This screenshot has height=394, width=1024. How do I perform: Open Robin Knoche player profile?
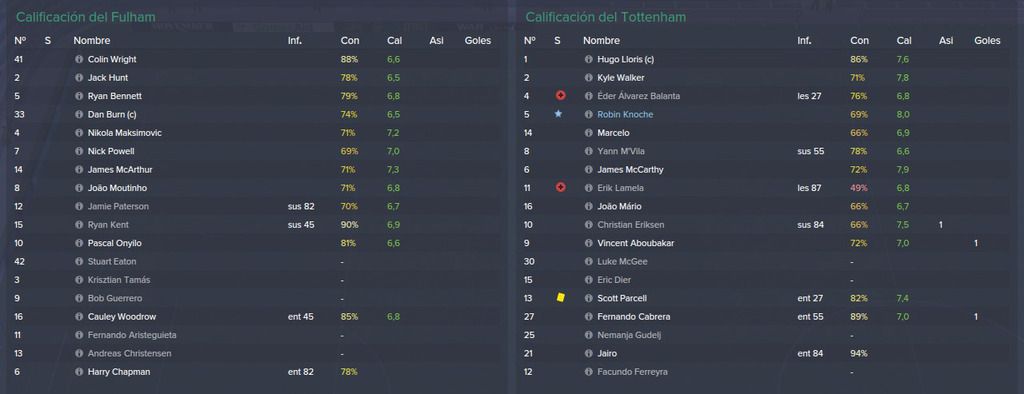625,114
